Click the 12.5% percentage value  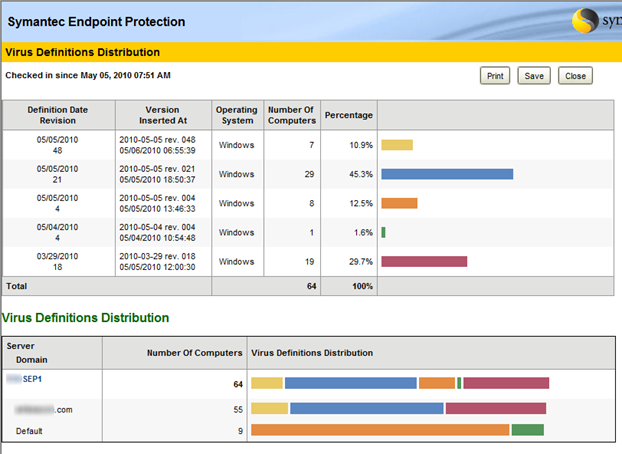361,203
